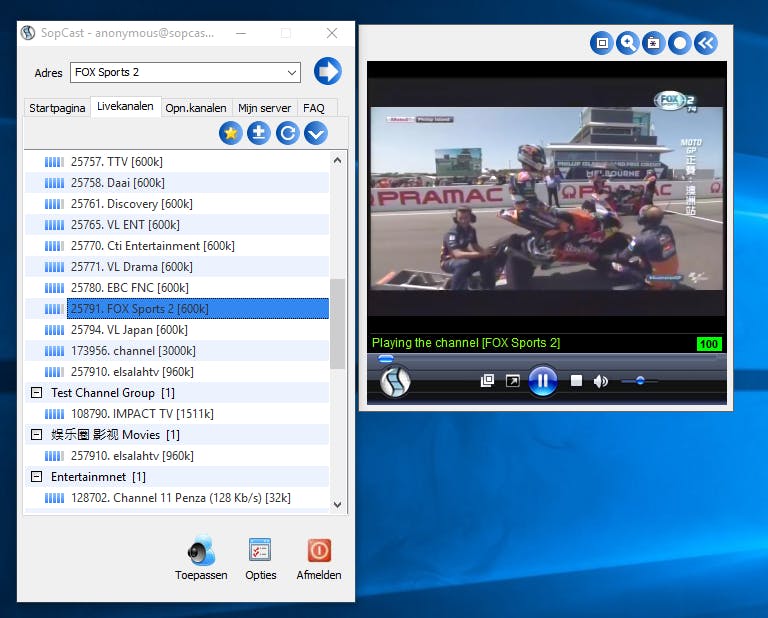Select the Livekanalen tab
Screen dimensions: 768x618
tap(125, 106)
